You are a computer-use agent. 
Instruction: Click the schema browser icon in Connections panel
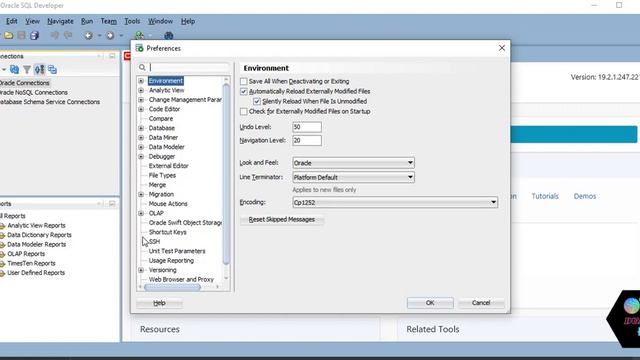pyautogui.click(x=39, y=69)
